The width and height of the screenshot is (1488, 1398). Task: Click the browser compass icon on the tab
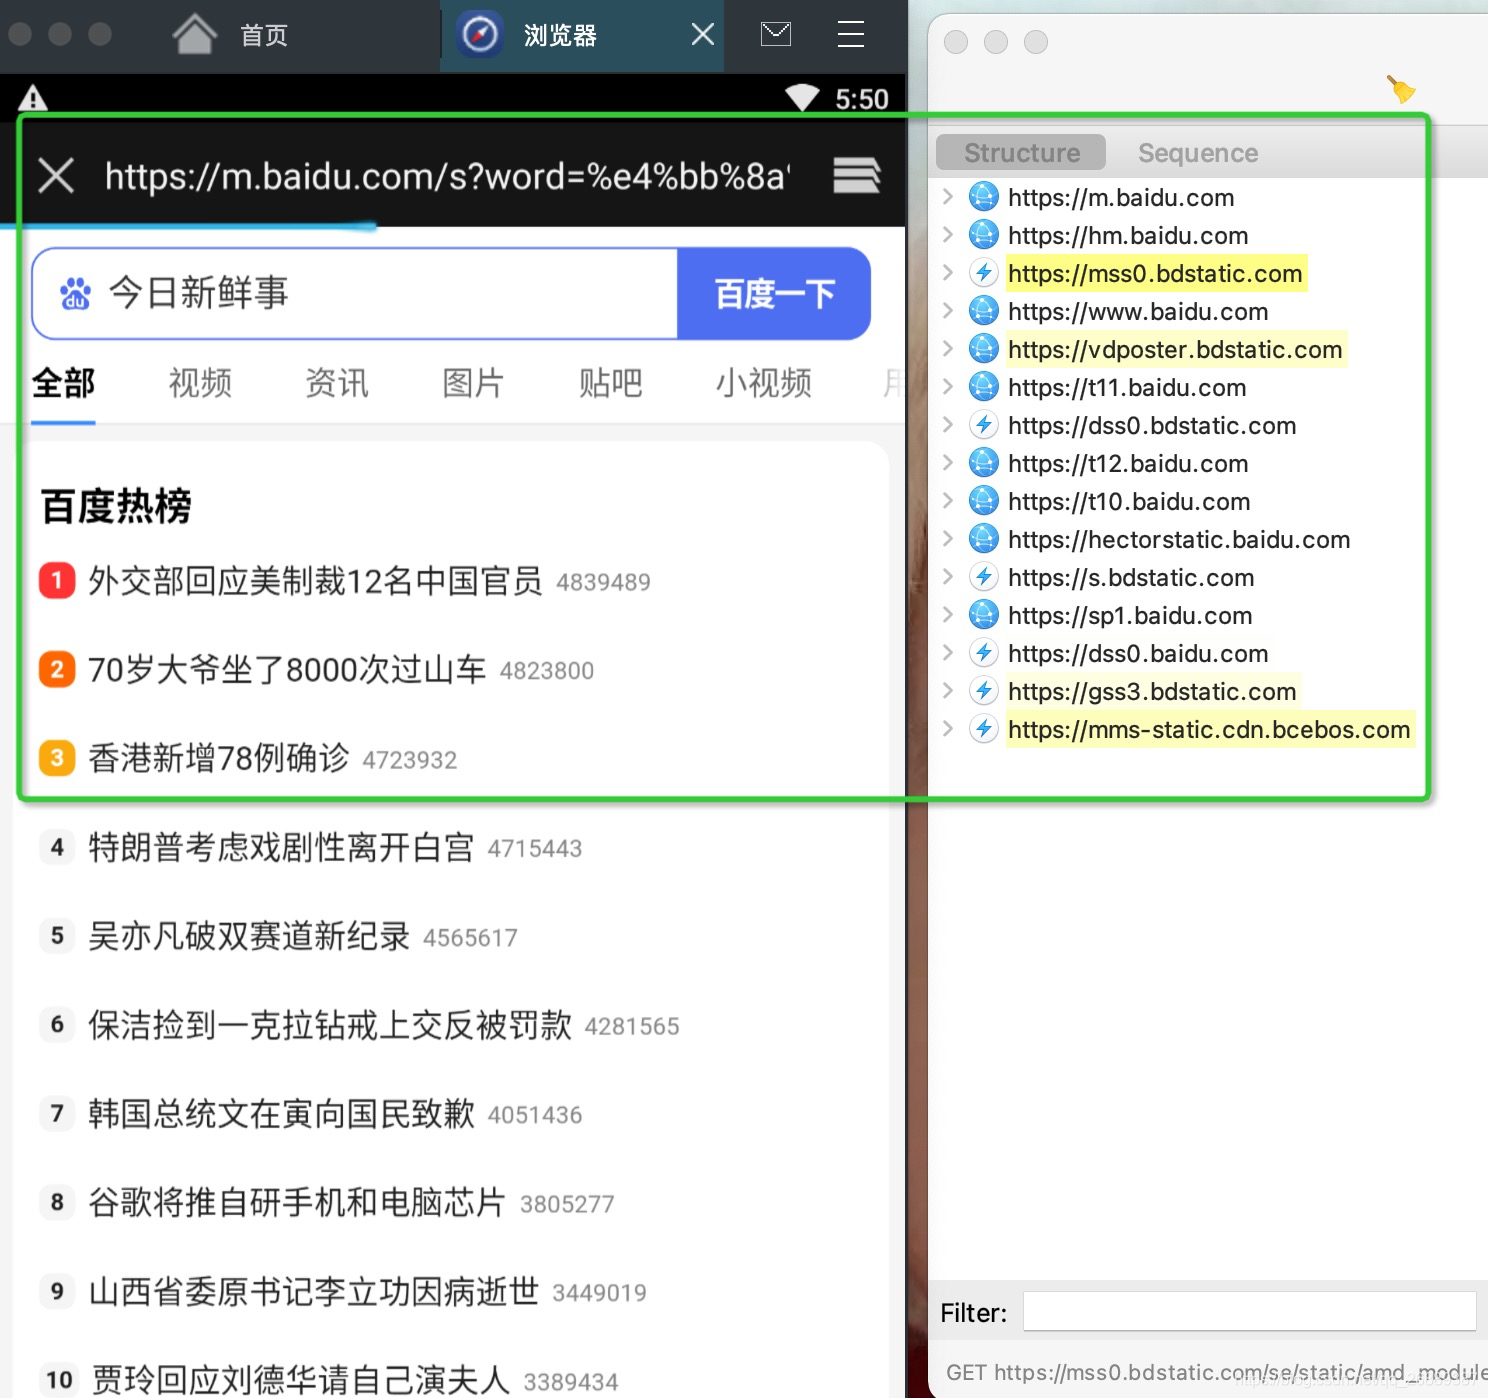pyautogui.click(x=480, y=35)
